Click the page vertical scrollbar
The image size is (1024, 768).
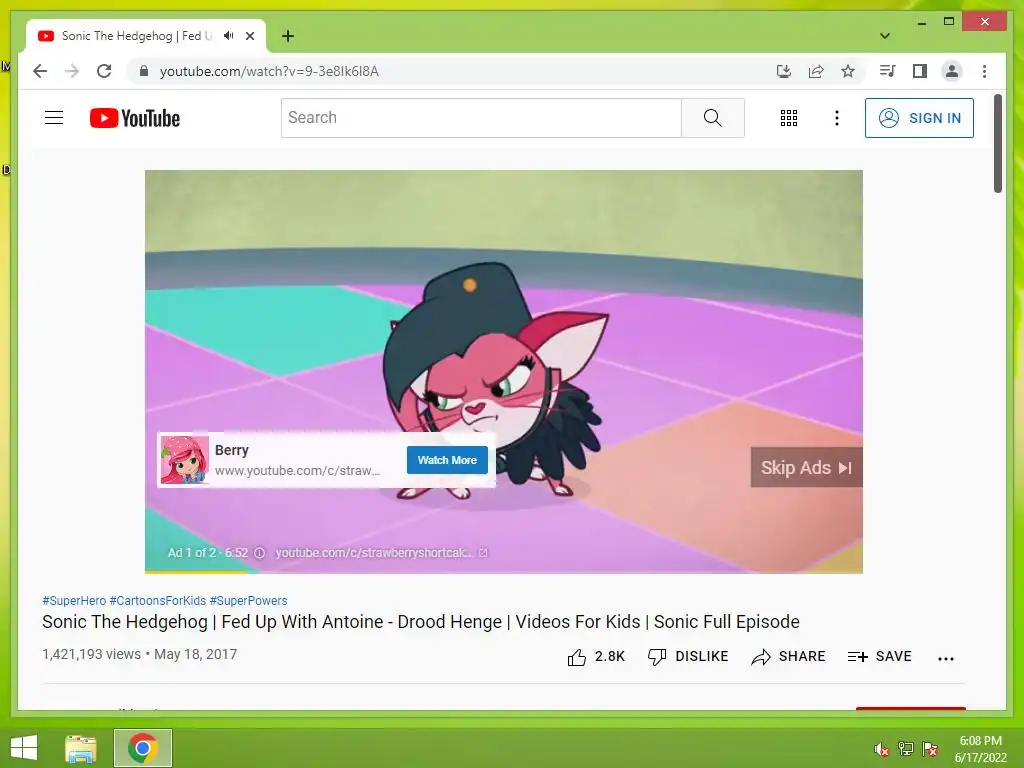coord(998,144)
